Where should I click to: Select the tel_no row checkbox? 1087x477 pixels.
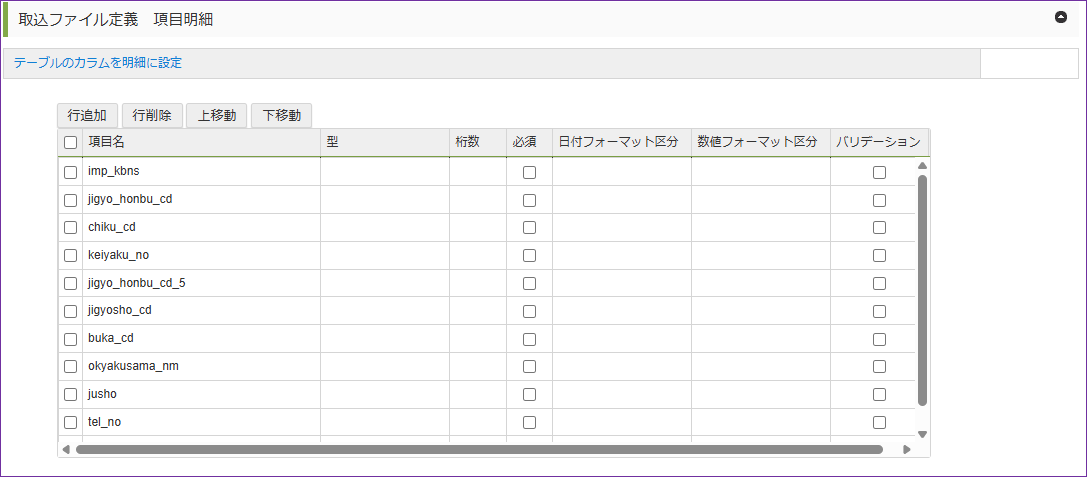pyautogui.click(x=70, y=422)
